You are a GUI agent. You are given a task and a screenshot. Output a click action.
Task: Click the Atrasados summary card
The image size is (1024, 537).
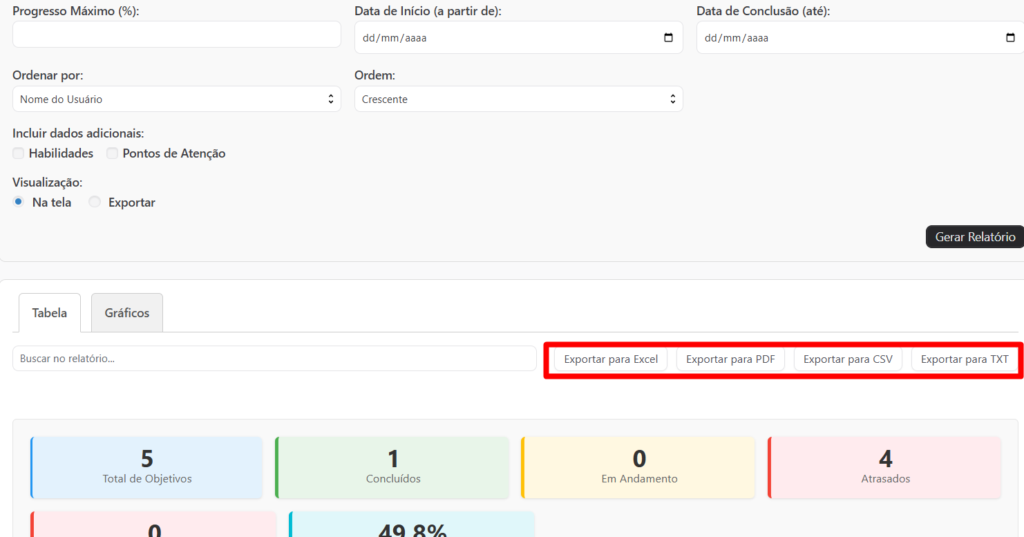pyautogui.click(x=885, y=467)
